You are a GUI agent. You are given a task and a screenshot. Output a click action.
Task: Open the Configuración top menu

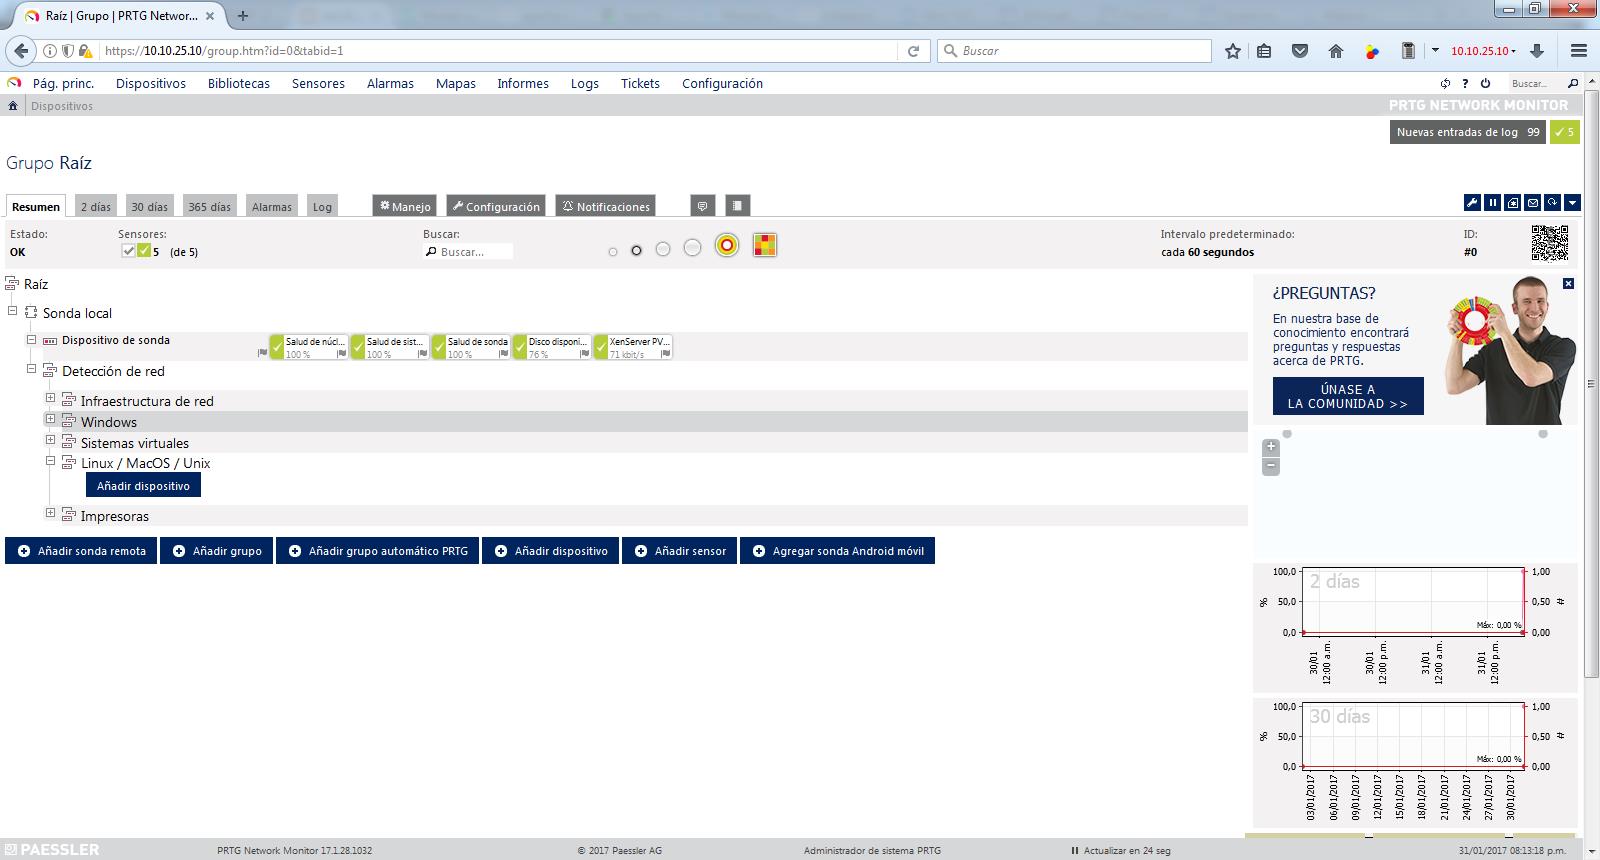722,84
